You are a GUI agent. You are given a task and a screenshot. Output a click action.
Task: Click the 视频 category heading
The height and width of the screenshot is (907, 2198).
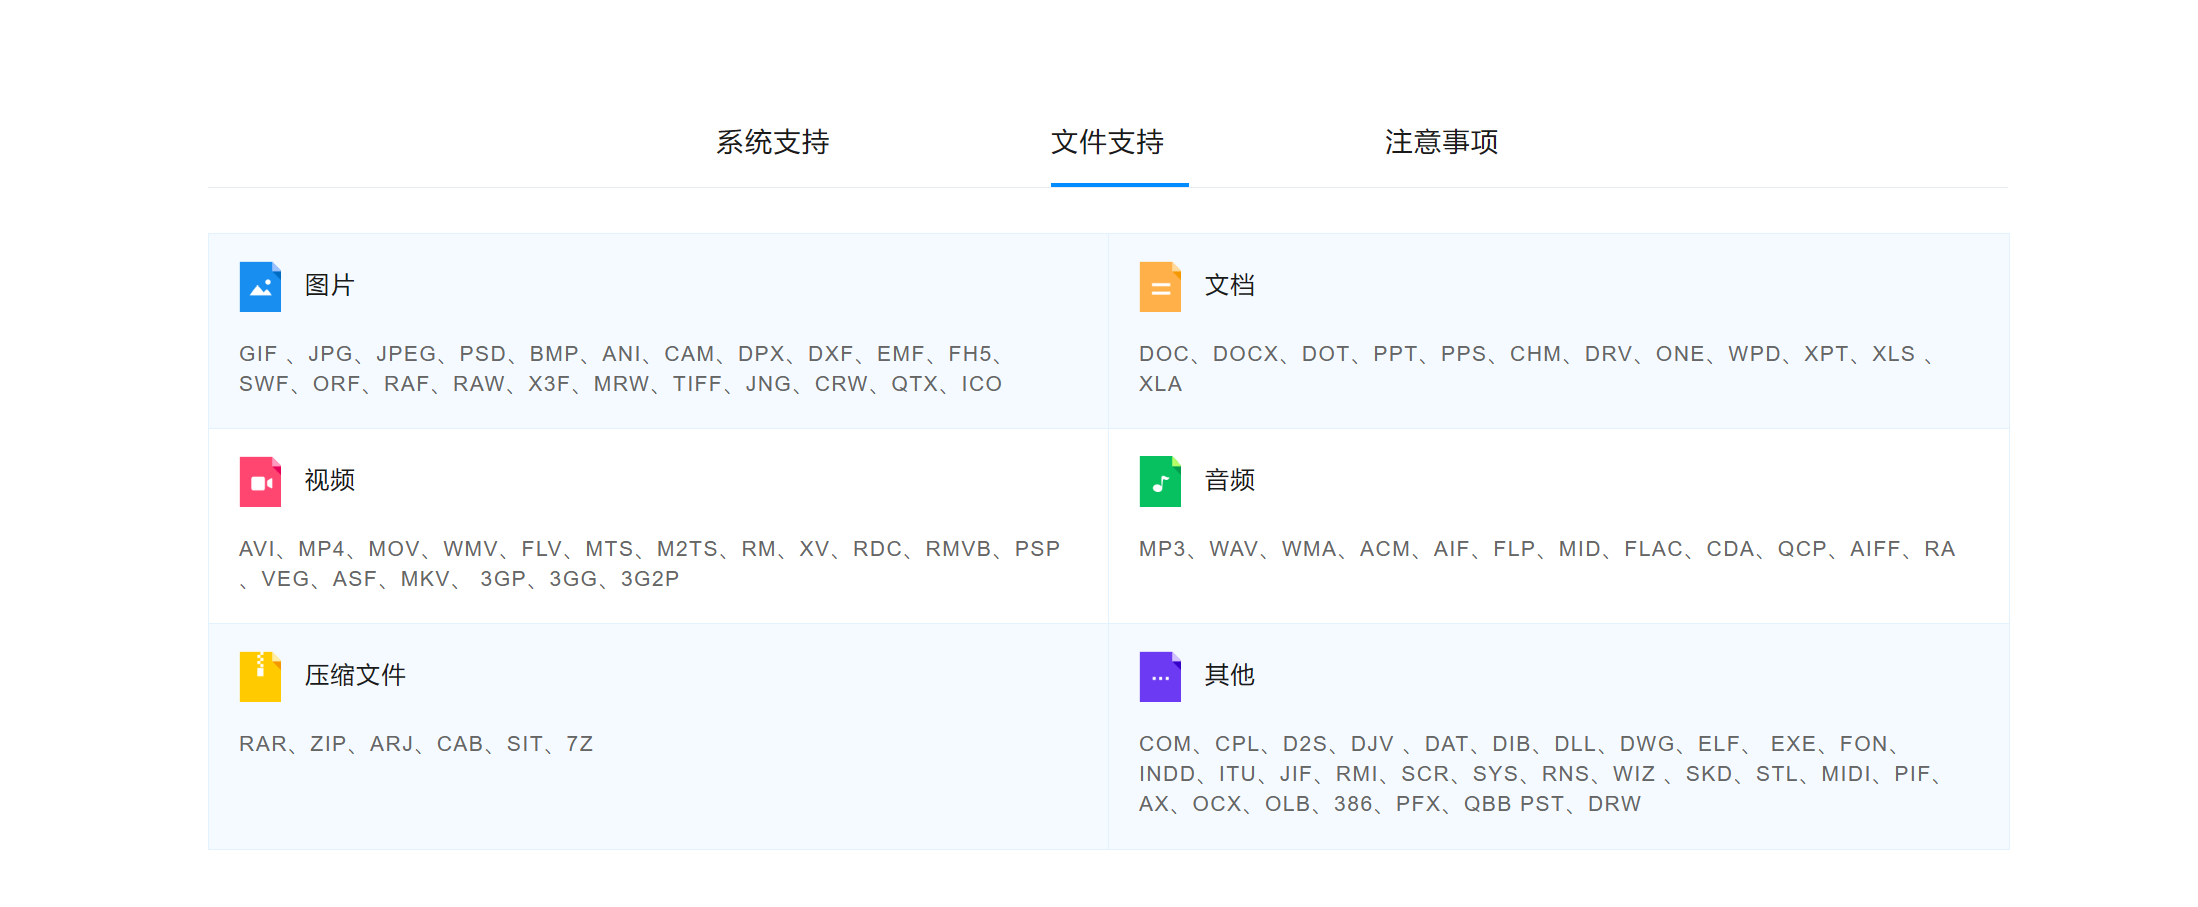(x=330, y=481)
